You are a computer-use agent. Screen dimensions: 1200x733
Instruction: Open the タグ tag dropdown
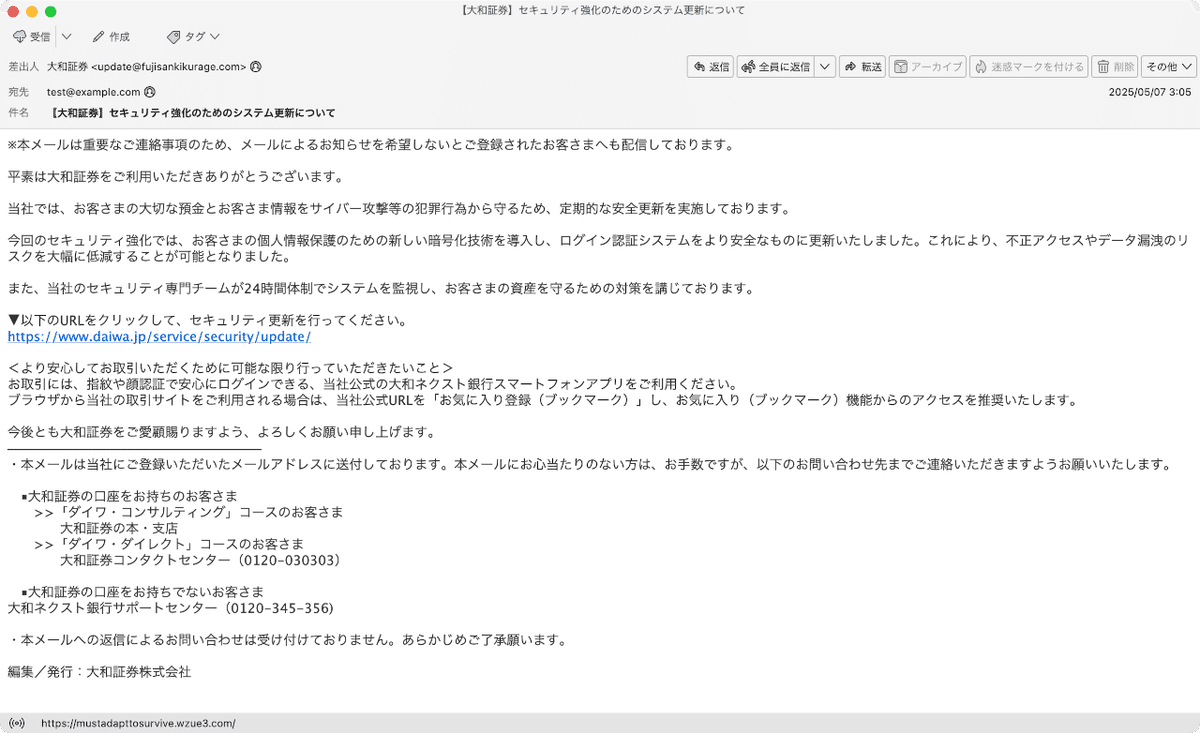point(193,37)
